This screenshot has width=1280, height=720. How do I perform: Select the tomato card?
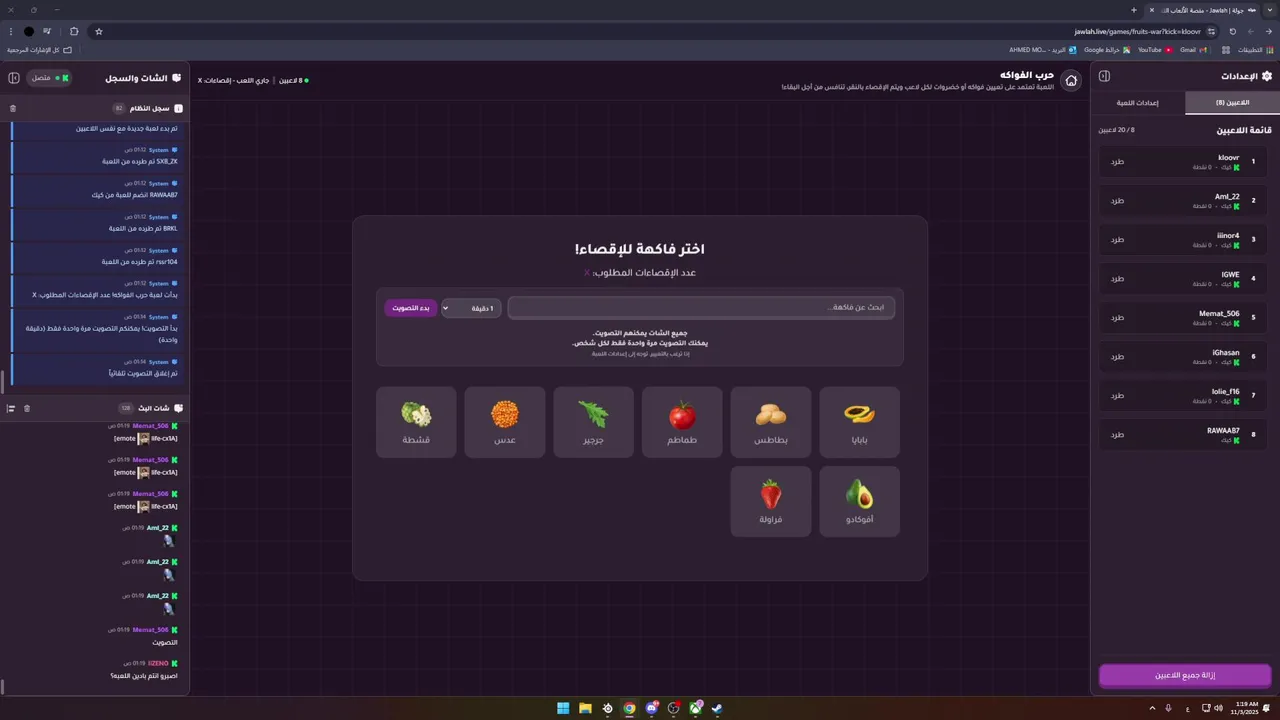tap(682, 422)
